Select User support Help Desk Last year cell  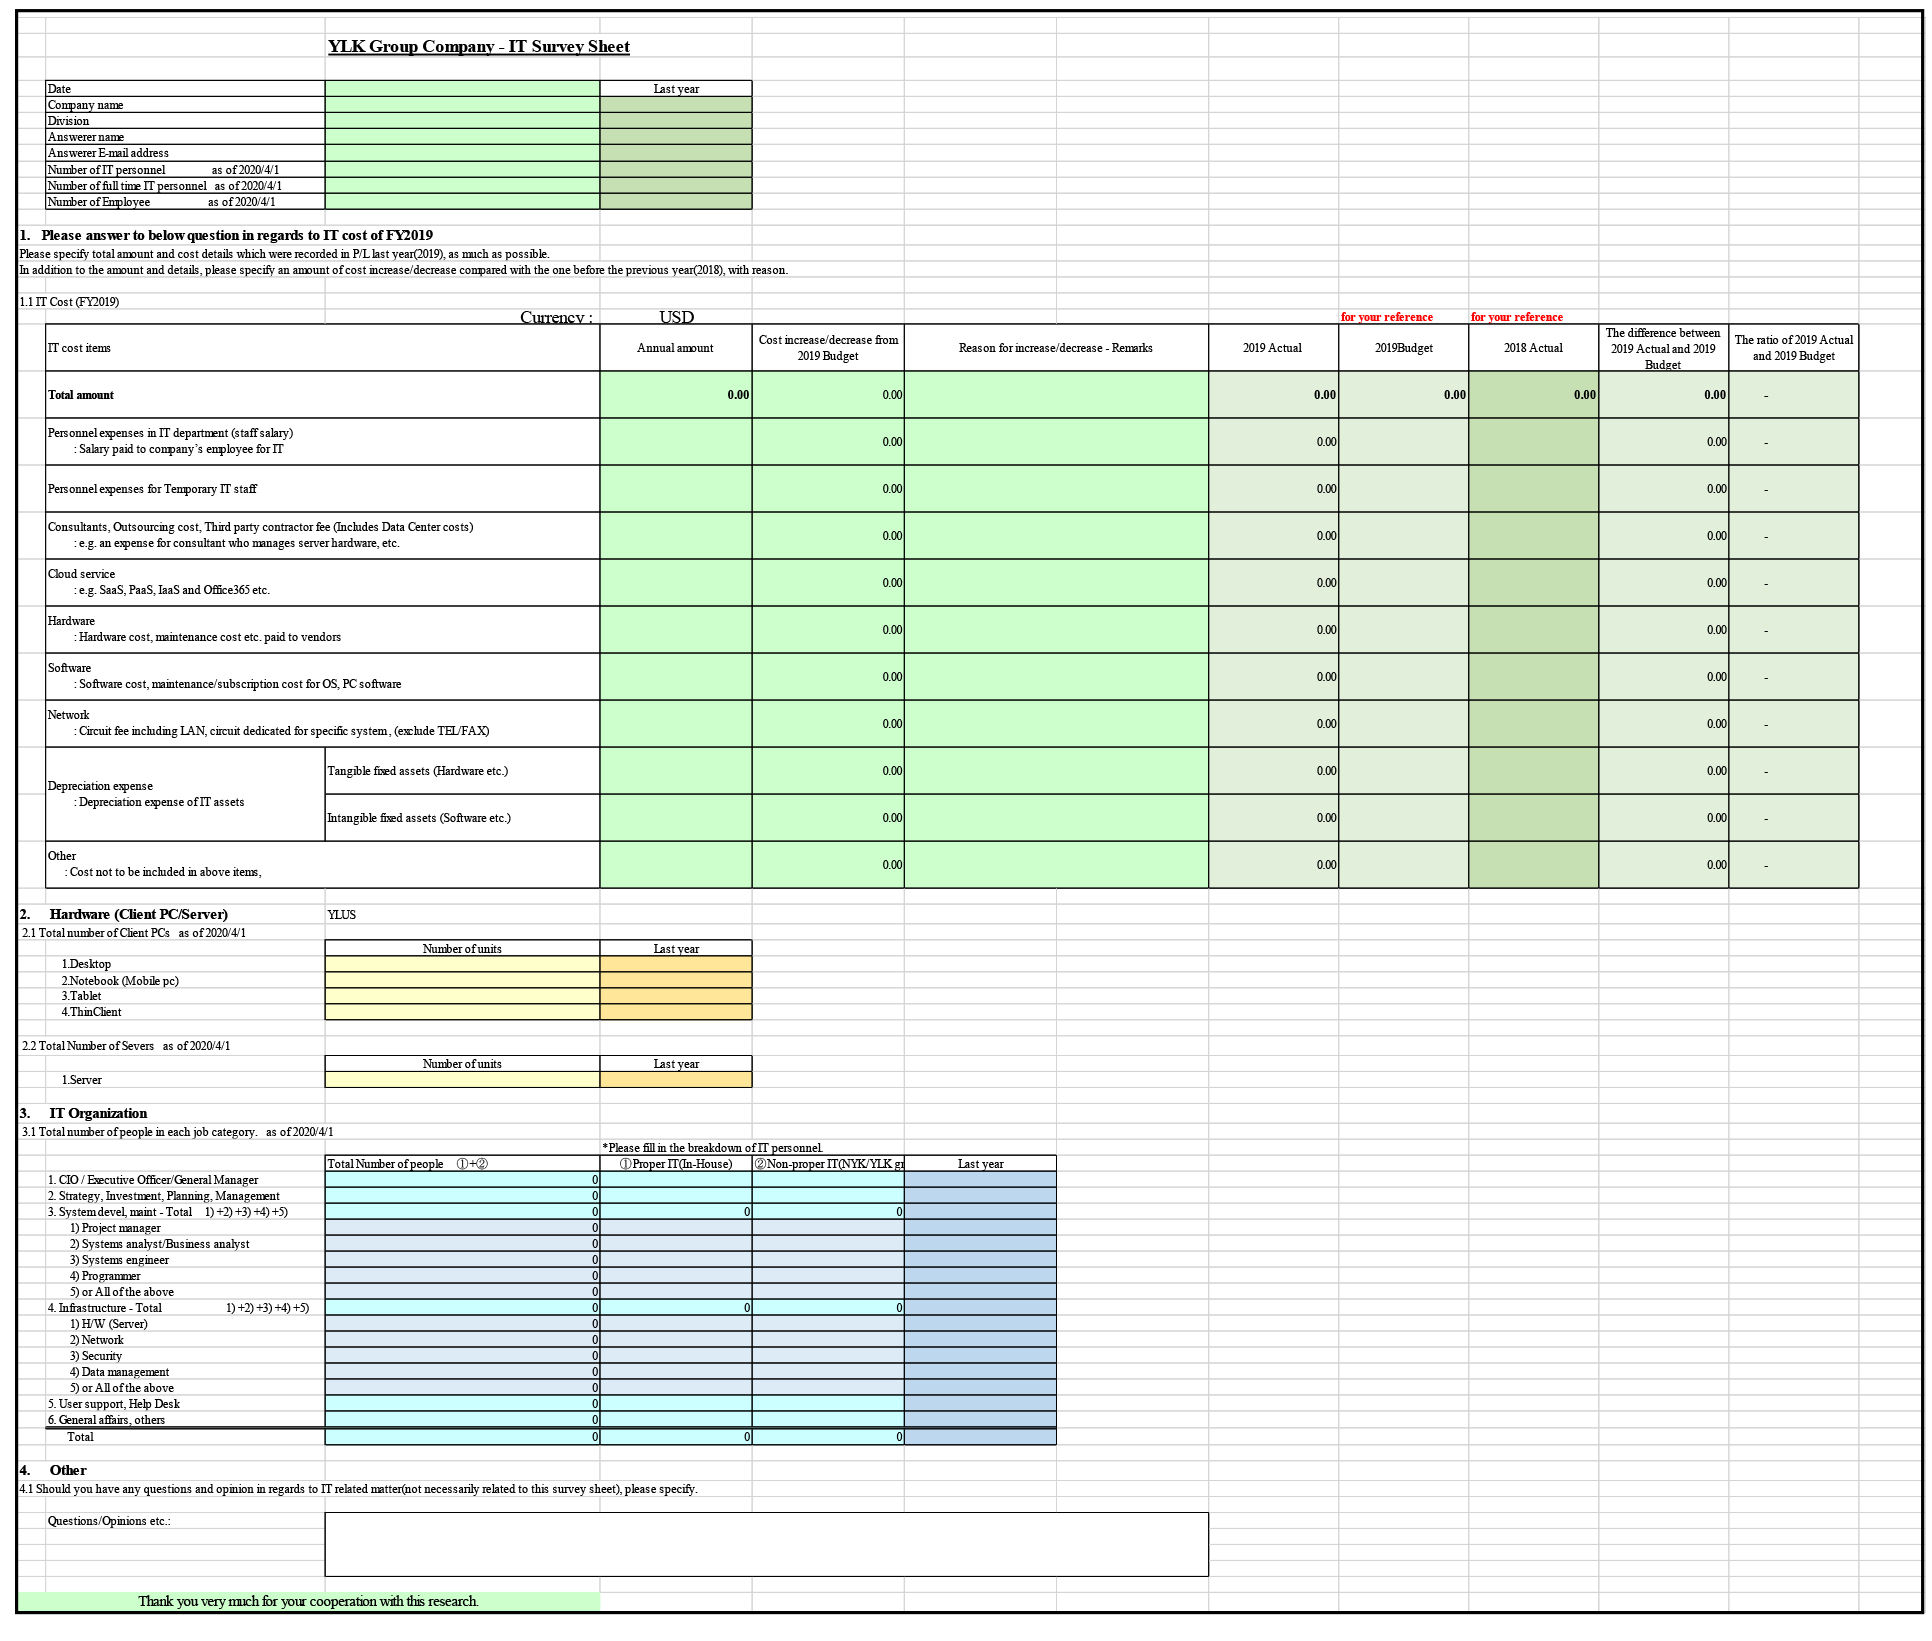click(x=980, y=1404)
